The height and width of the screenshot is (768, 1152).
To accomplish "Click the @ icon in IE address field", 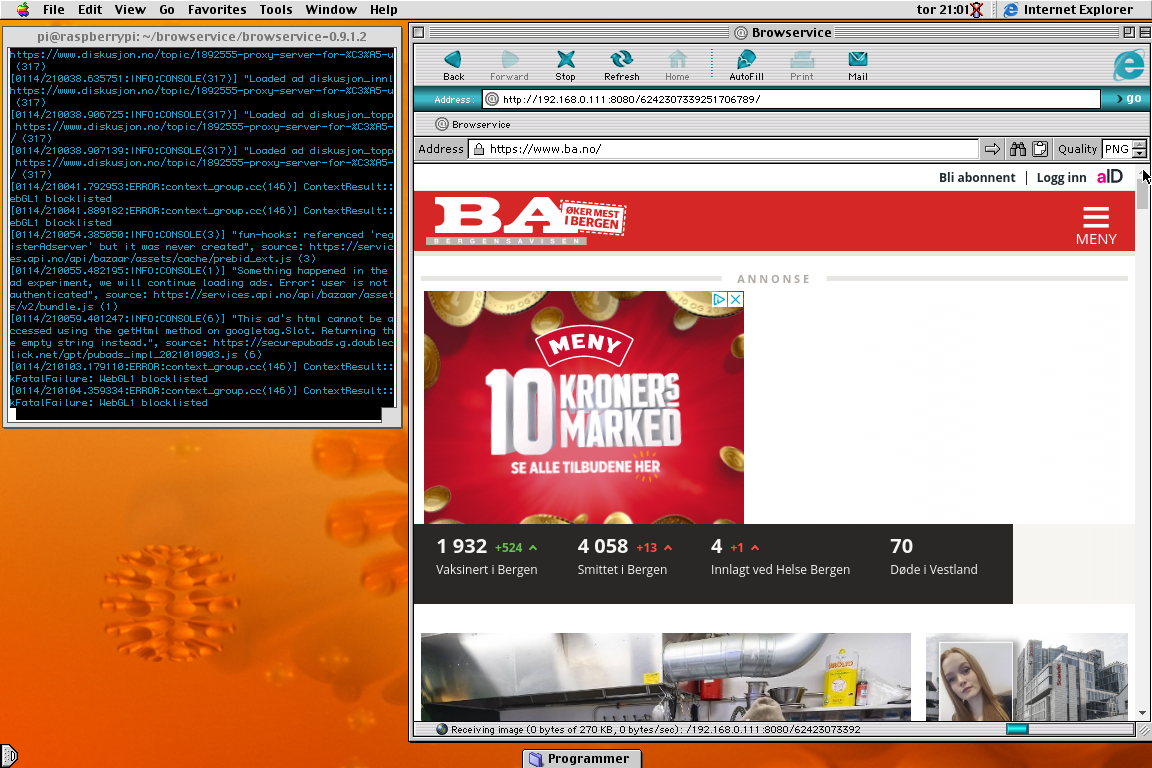I will (x=492, y=99).
